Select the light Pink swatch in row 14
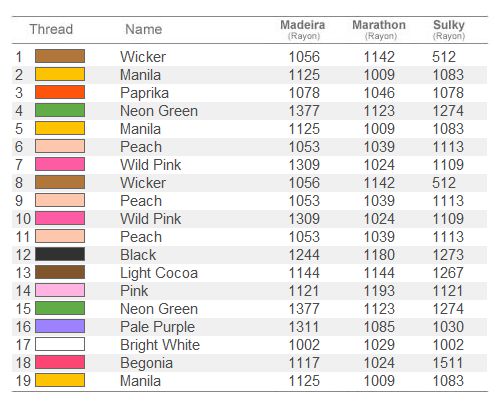 tap(60, 290)
